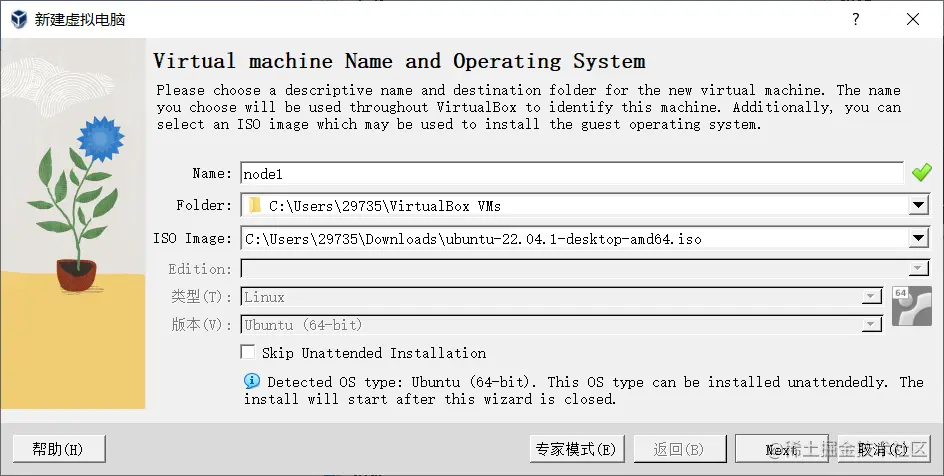Click the Skip Unattended Installation label
Viewport: 944px width, 476px height.
(374, 353)
